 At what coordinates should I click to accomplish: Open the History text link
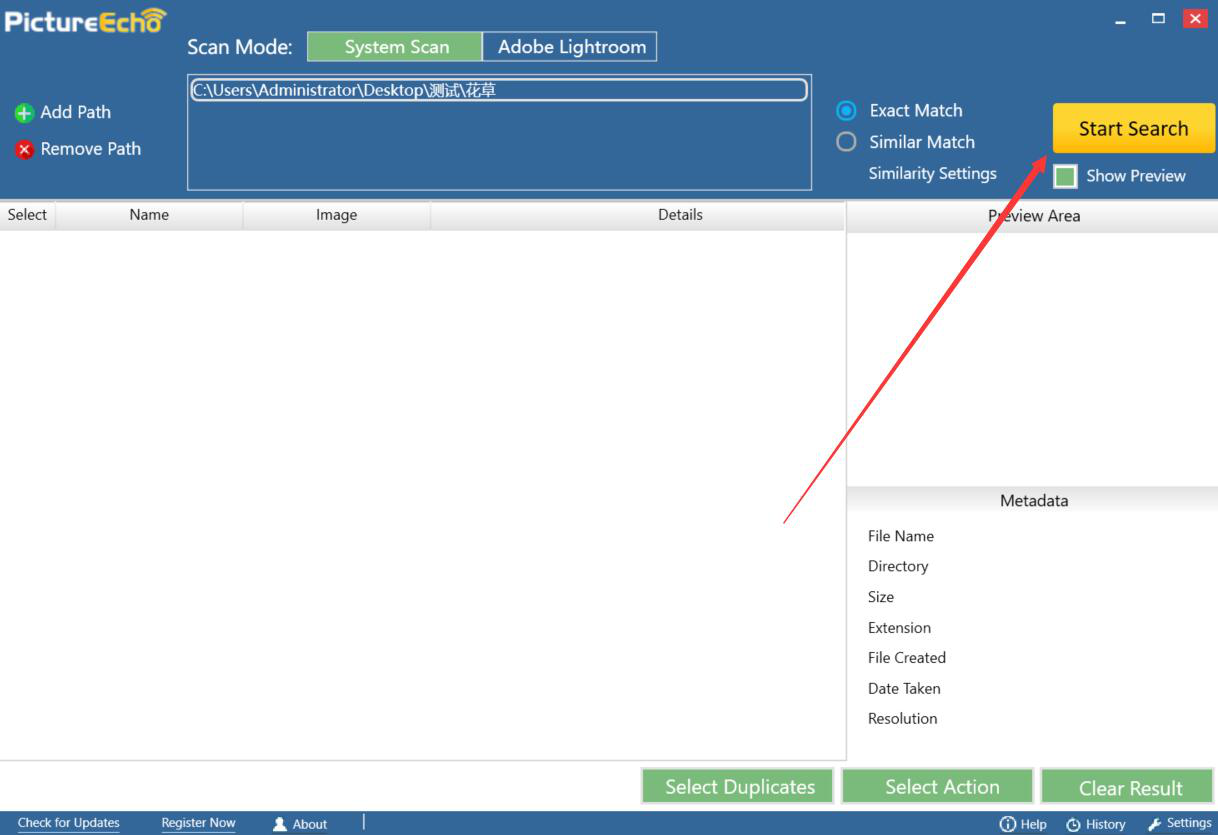tap(1106, 824)
